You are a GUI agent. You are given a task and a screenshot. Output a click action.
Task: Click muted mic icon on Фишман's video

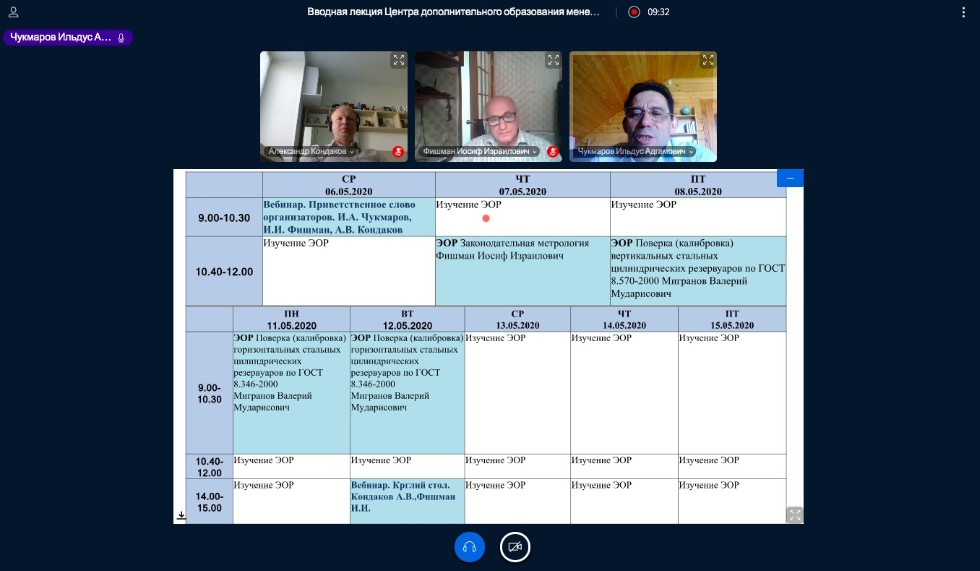coord(553,152)
